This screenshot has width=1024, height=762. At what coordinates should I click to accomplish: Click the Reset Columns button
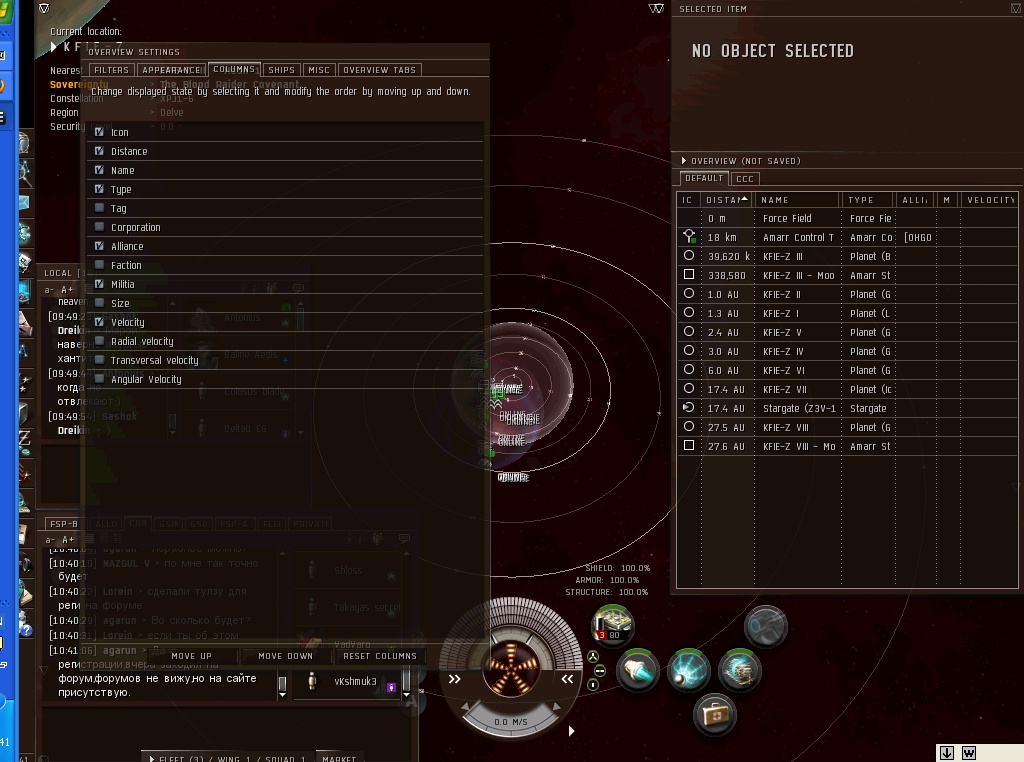click(x=380, y=656)
